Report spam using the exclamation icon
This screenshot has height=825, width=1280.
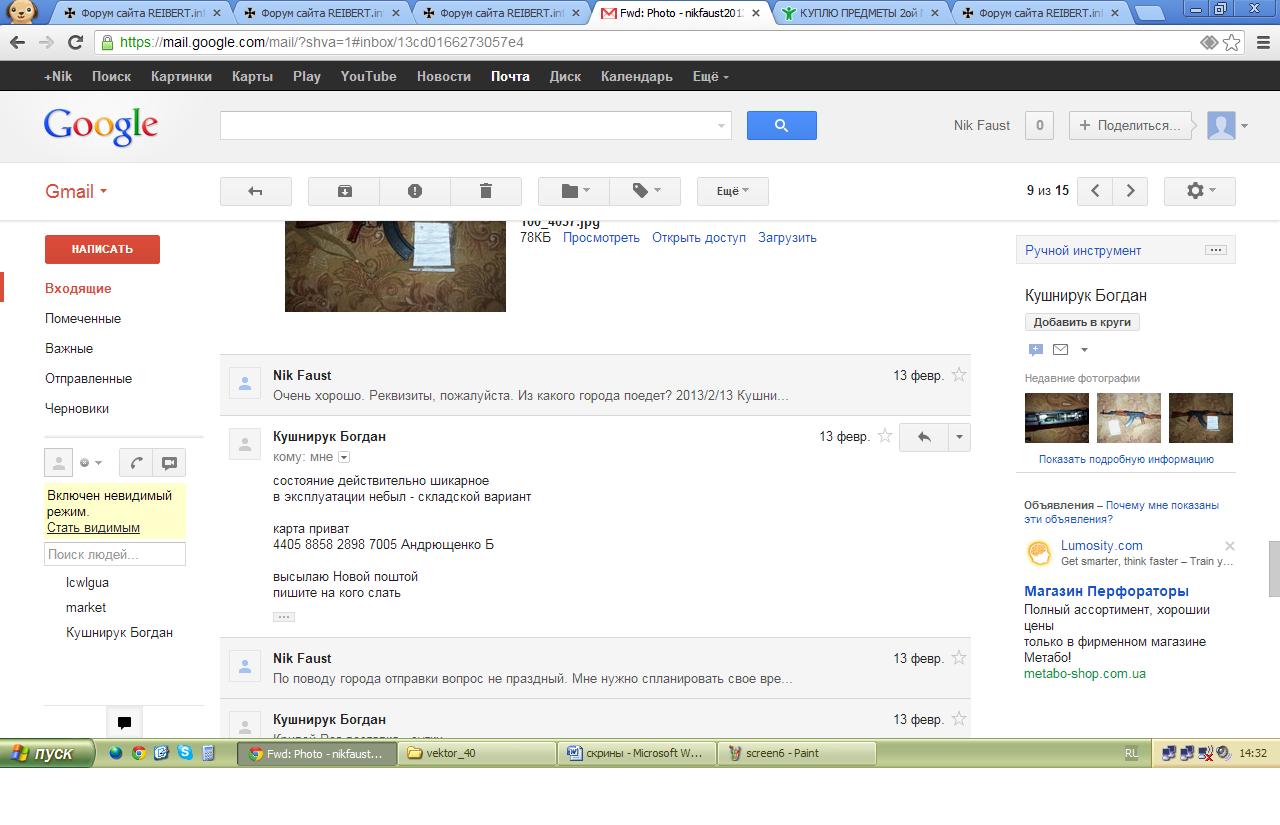415,191
